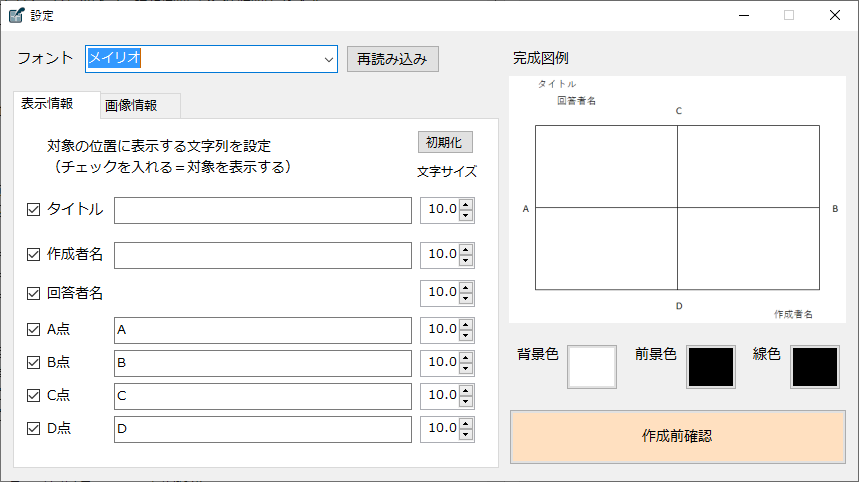Click the settings app icon in title bar

(x=16, y=15)
